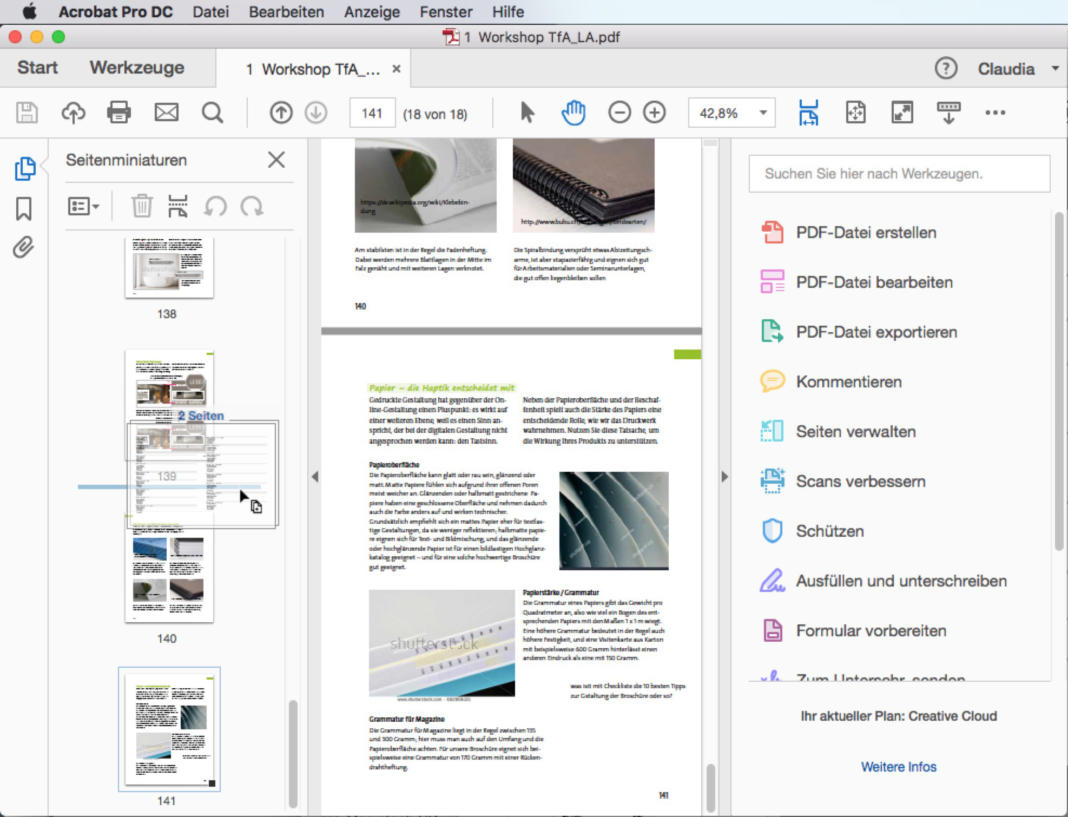This screenshot has height=817, width=1068.
Task: Open the Anzeige menu
Action: [x=372, y=12]
